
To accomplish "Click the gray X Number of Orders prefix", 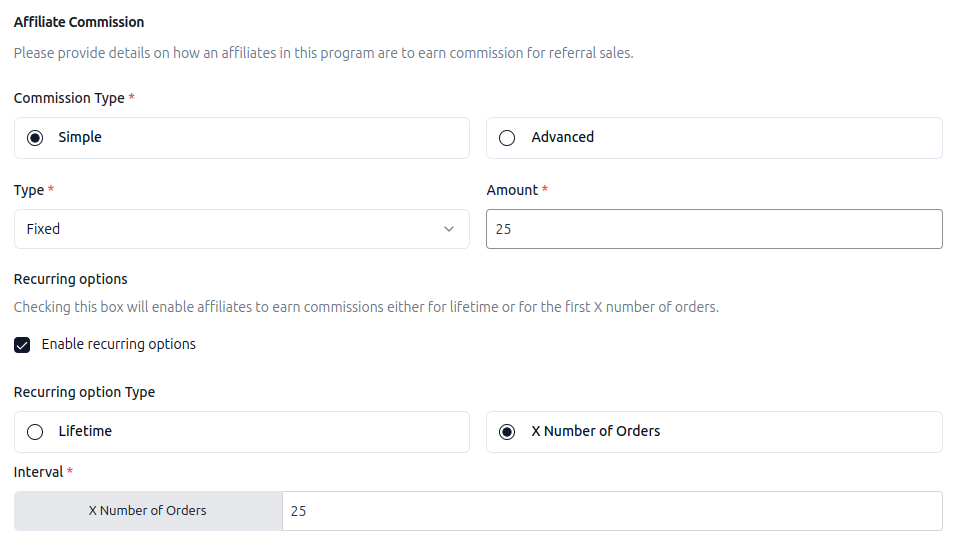I will [148, 511].
